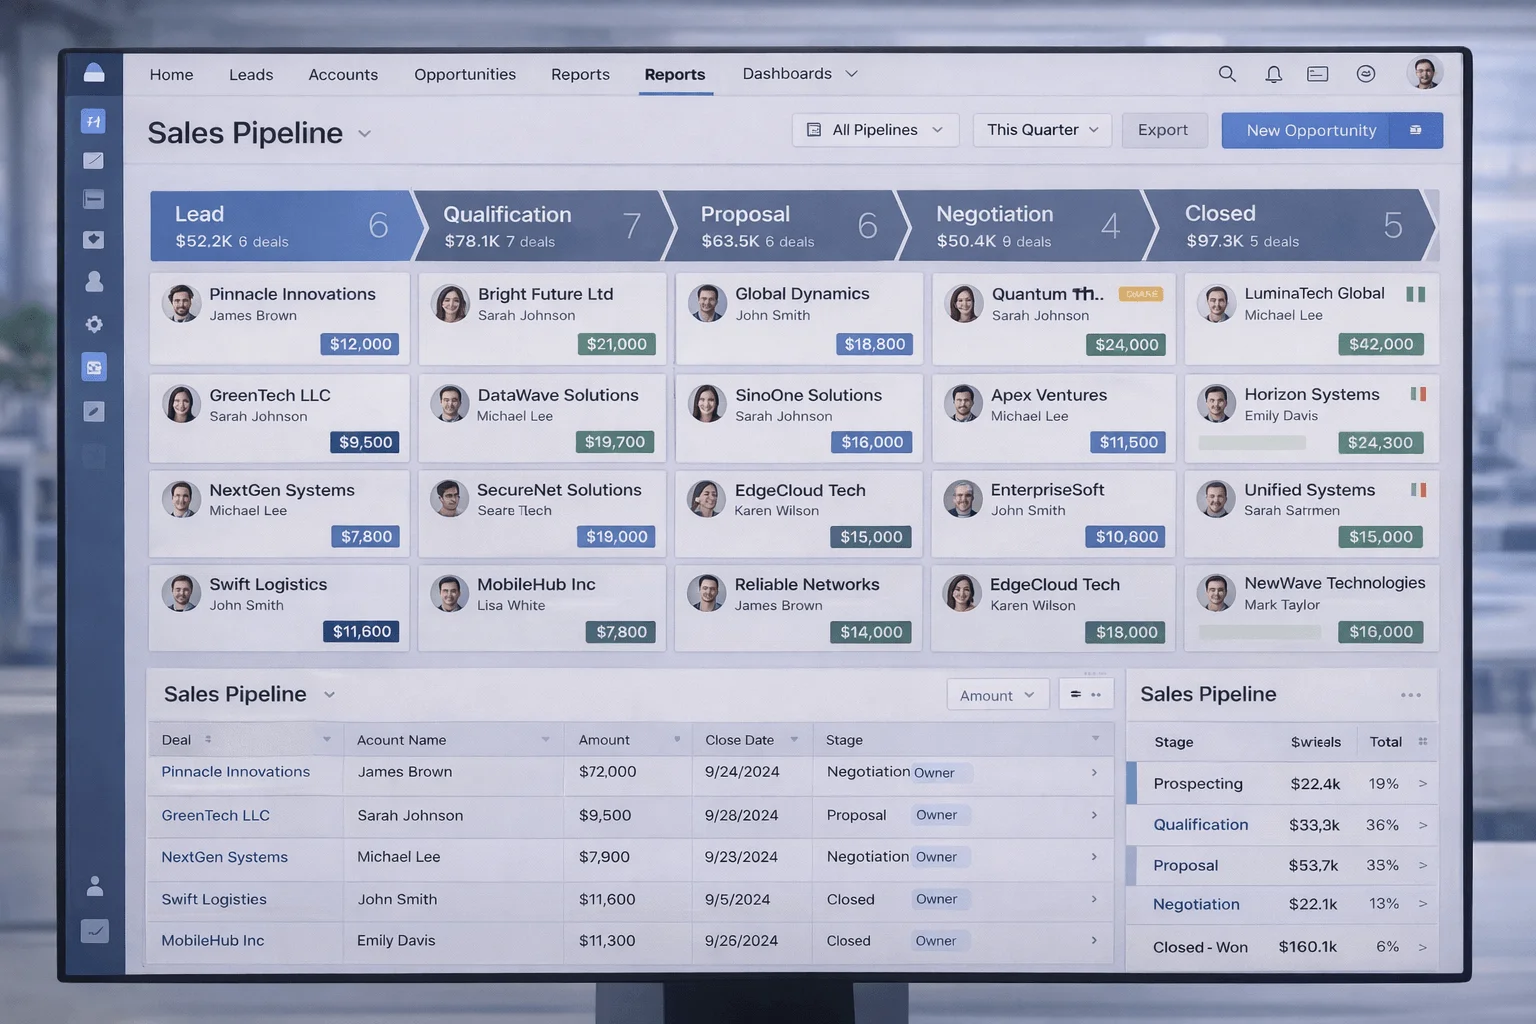The width and height of the screenshot is (1536, 1024).
Task: Open the LuminaTech Global deal card
Action: pos(1312,319)
